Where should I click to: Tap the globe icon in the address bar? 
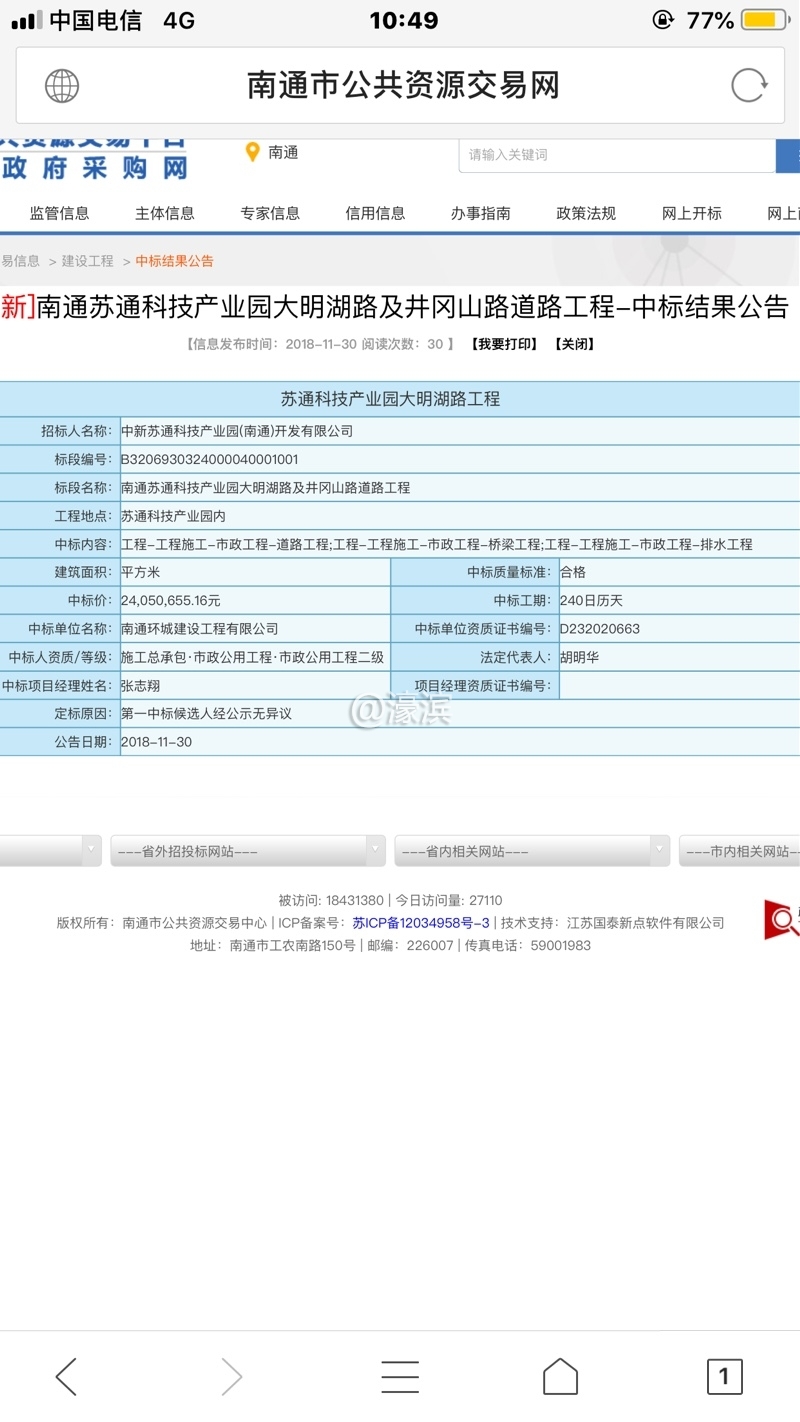(61, 85)
